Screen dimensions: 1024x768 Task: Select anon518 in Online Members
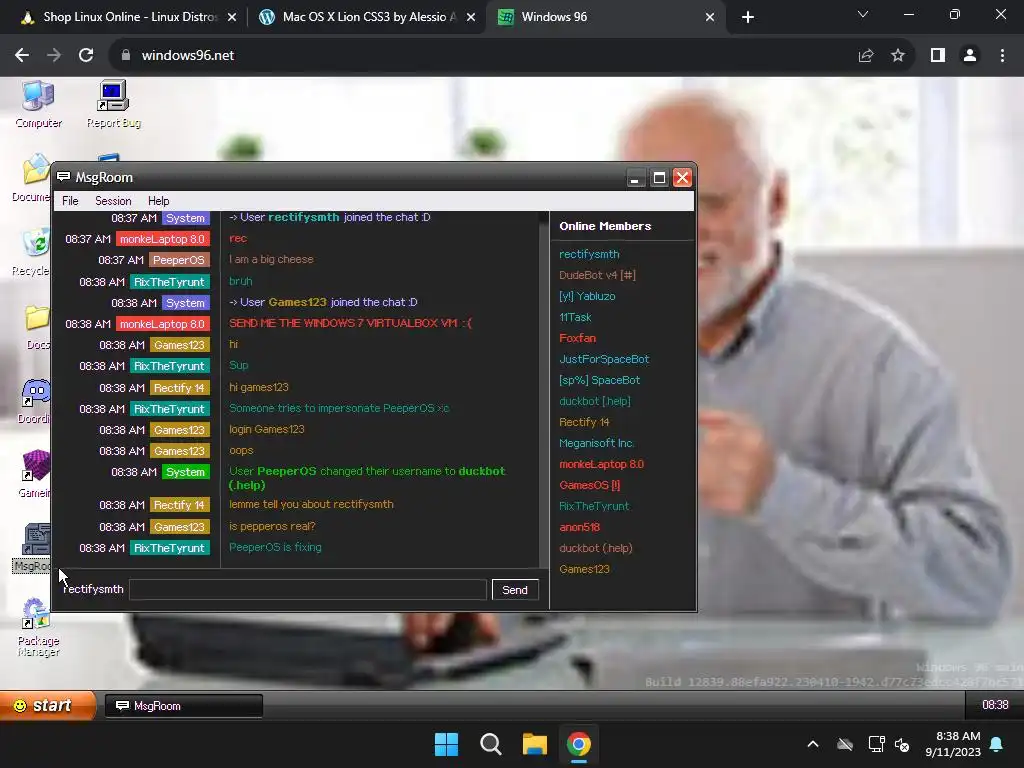pyautogui.click(x=579, y=526)
